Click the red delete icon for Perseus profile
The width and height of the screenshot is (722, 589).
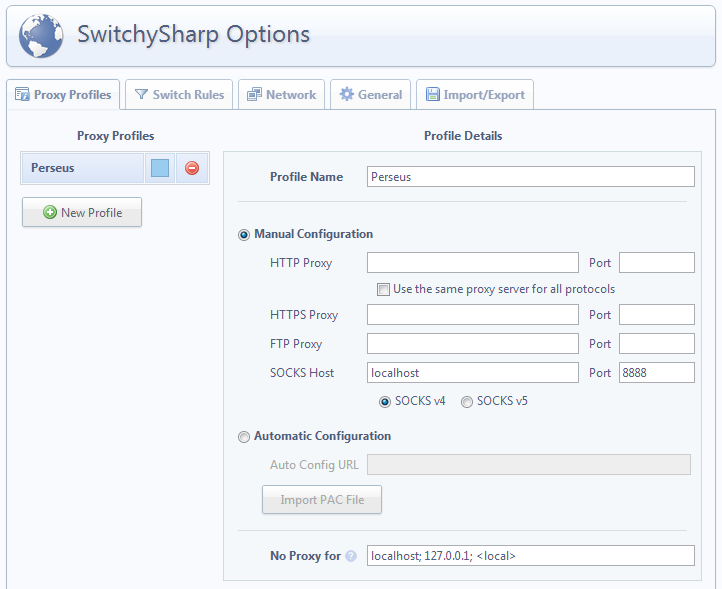coord(192,168)
